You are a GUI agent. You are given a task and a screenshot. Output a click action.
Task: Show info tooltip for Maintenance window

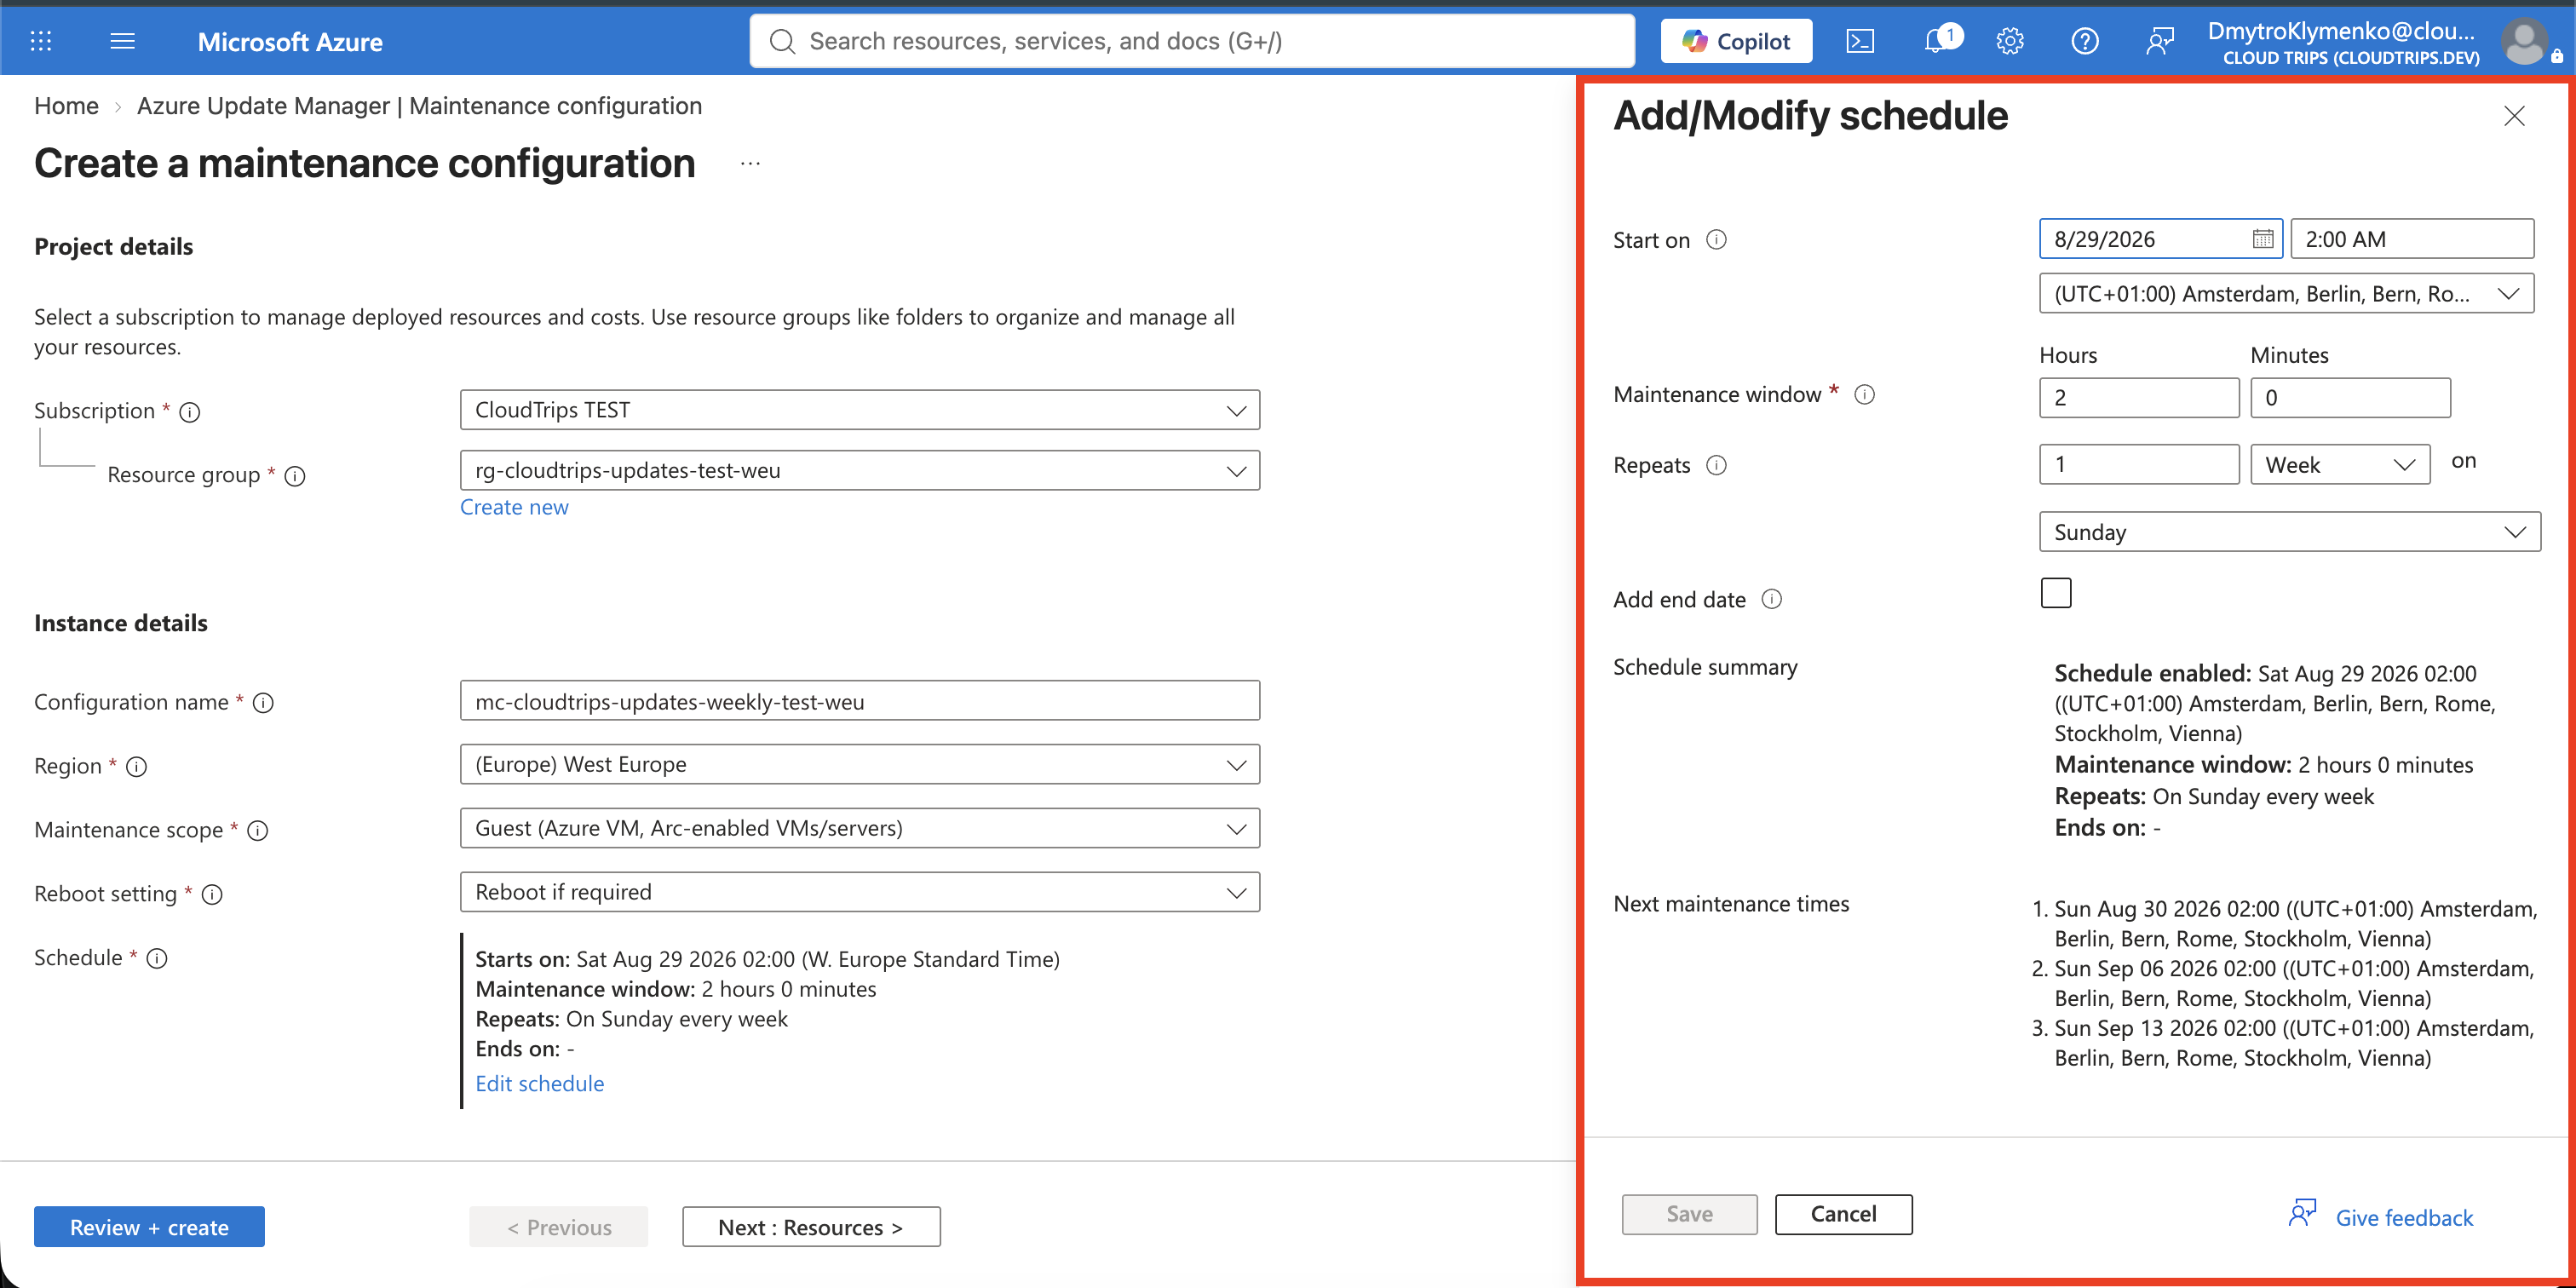pyautogui.click(x=1864, y=394)
